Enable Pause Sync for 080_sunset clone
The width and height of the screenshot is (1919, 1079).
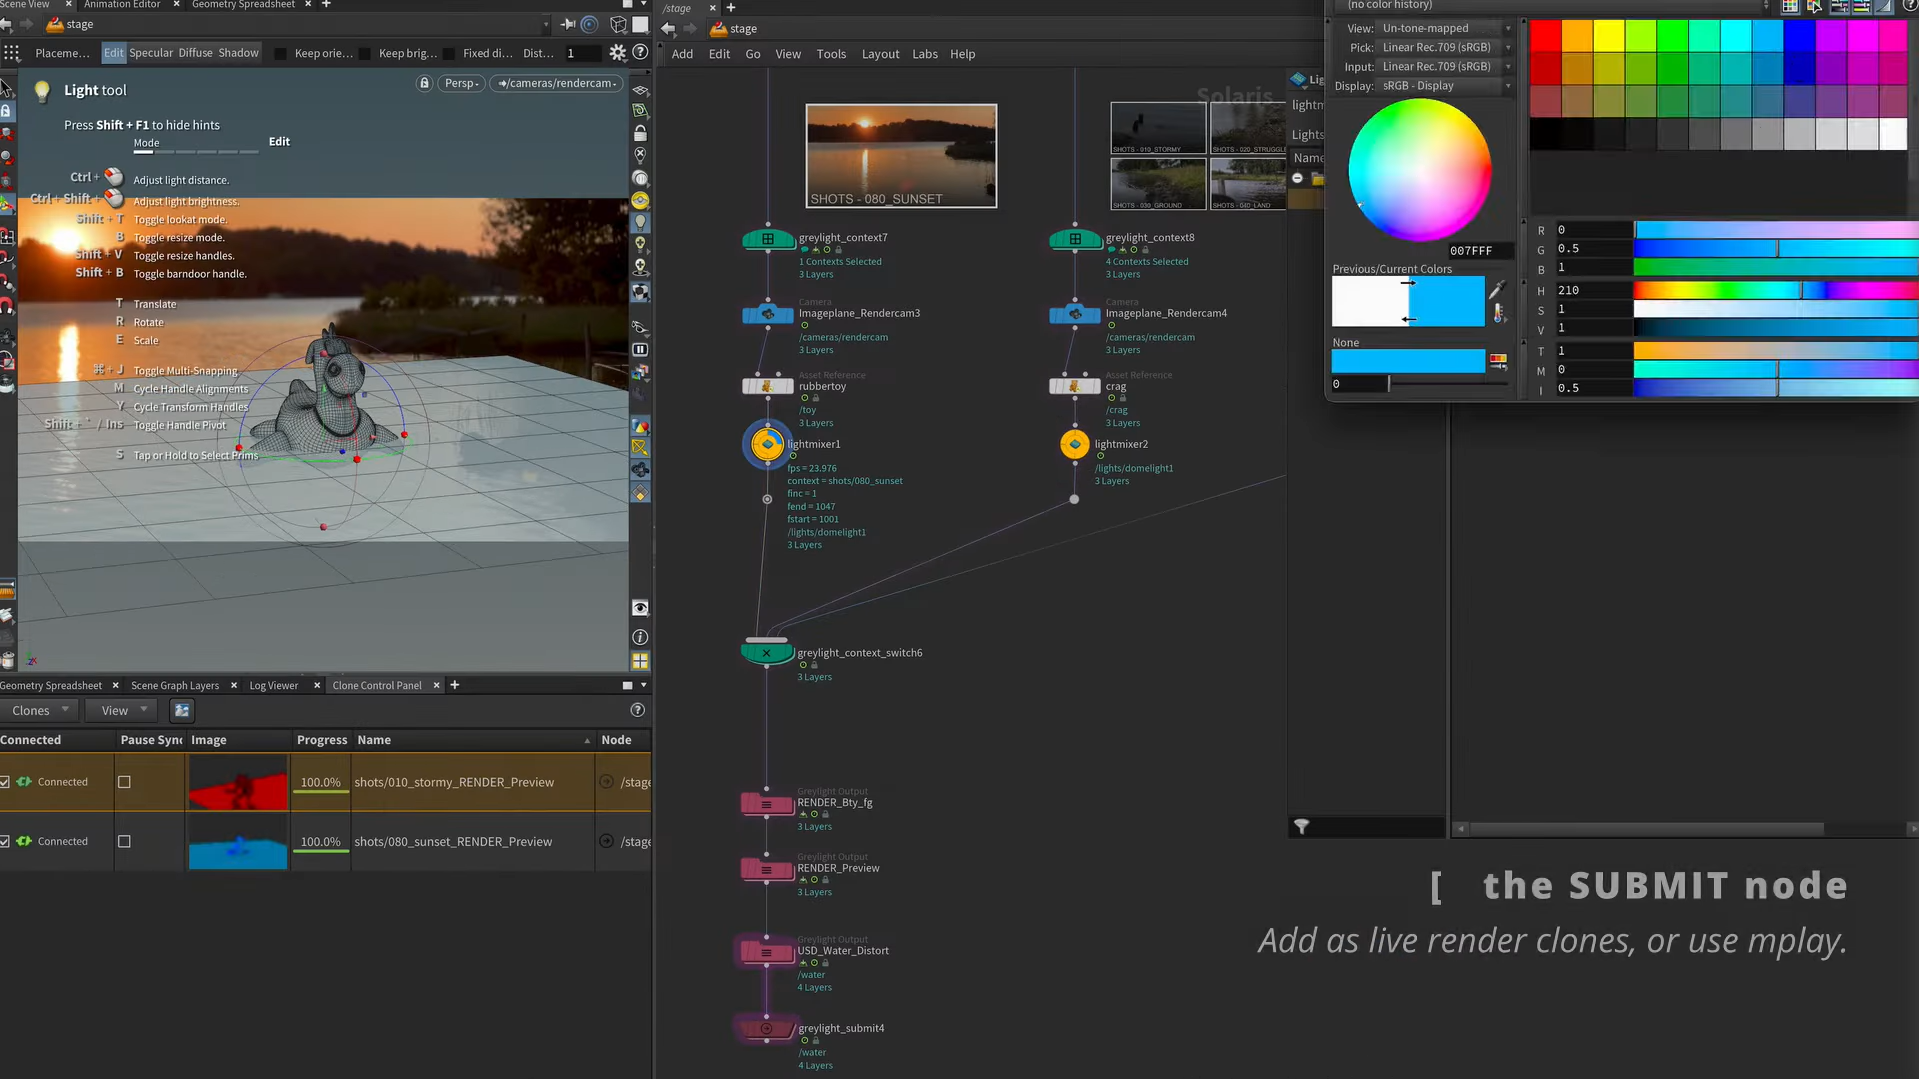[124, 842]
